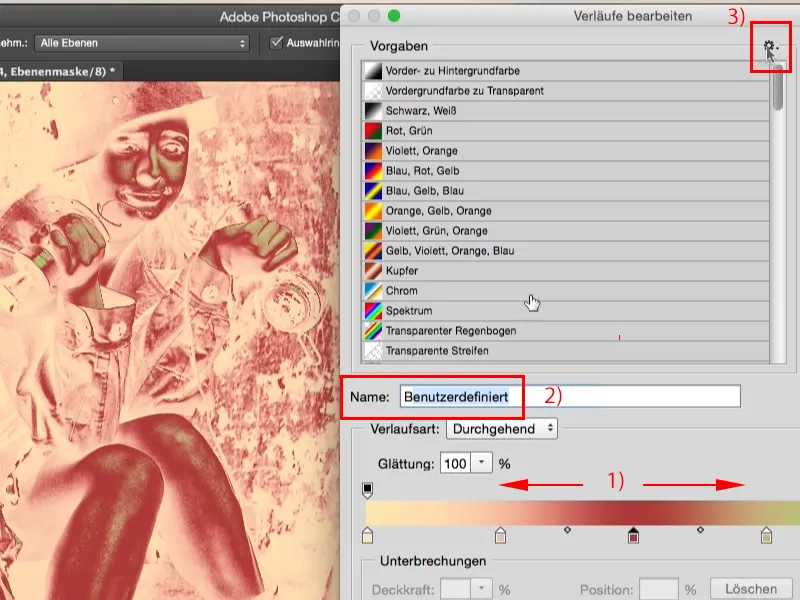This screenshot has width=800, height=600.
Task: Pick the Rot, Grün gradient swatch
Action: pyautogui.click(x=373, y=131)
